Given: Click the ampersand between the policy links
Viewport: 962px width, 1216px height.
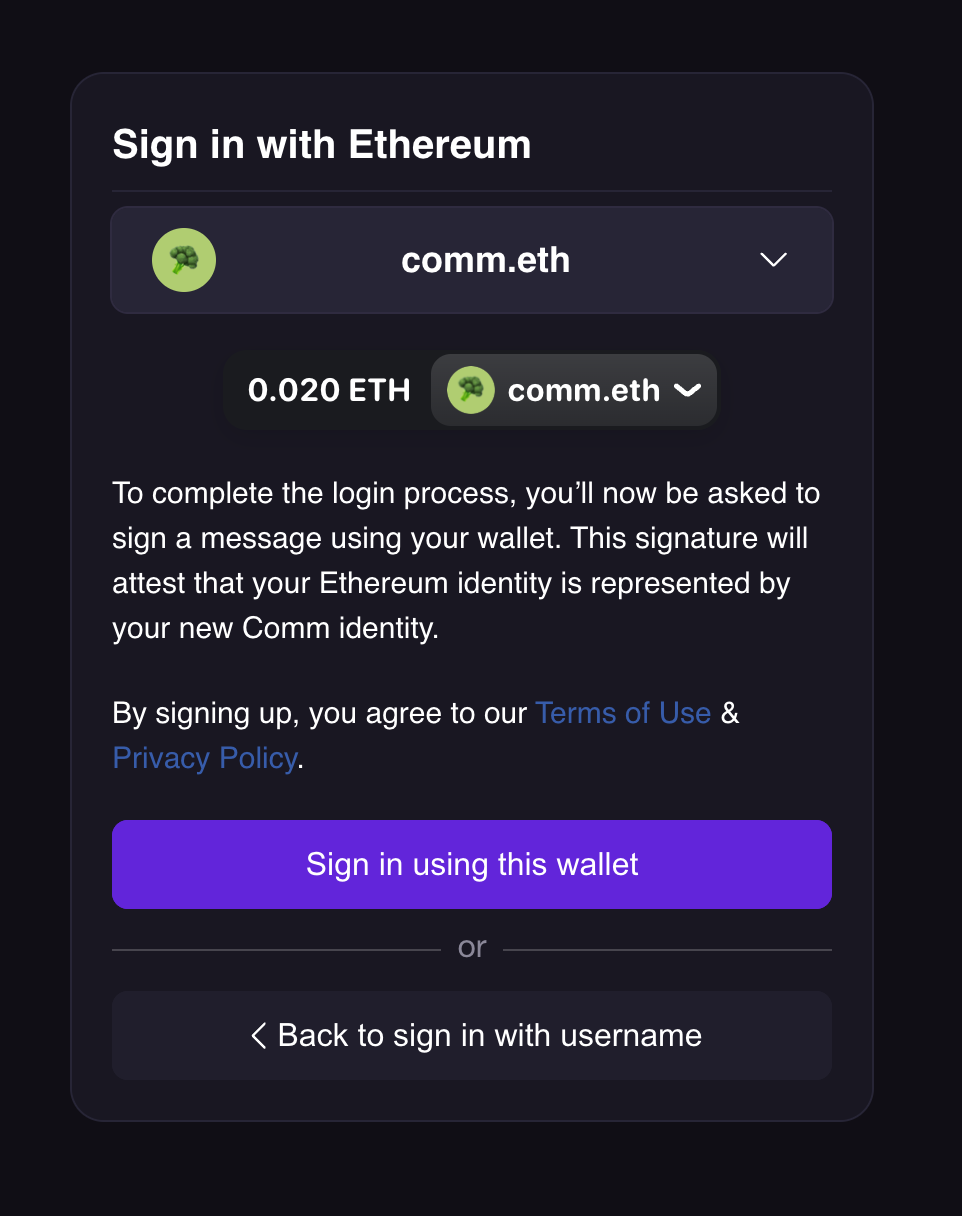Looking at the screenshot, I should (730, 713).
